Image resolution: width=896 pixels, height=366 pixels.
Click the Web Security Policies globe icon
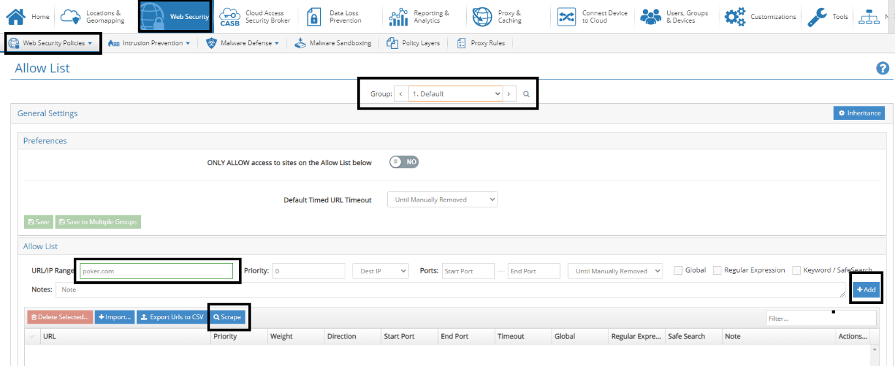13,43
